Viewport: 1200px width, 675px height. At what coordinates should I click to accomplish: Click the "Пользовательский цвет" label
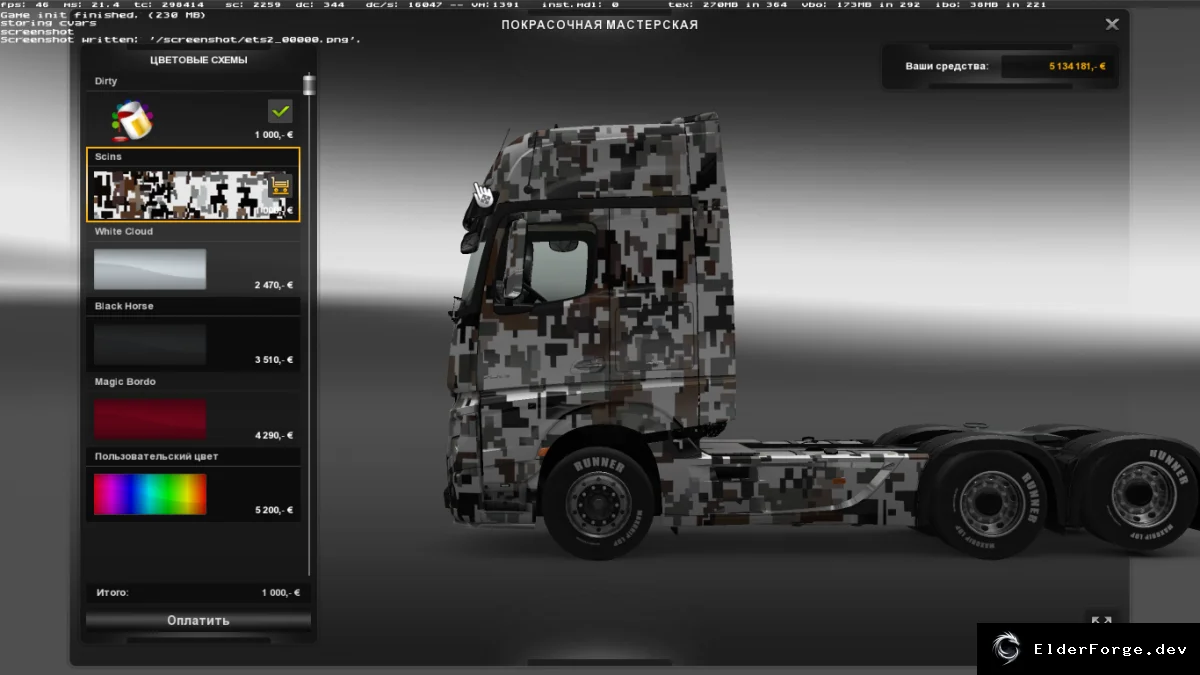point(157,457)
